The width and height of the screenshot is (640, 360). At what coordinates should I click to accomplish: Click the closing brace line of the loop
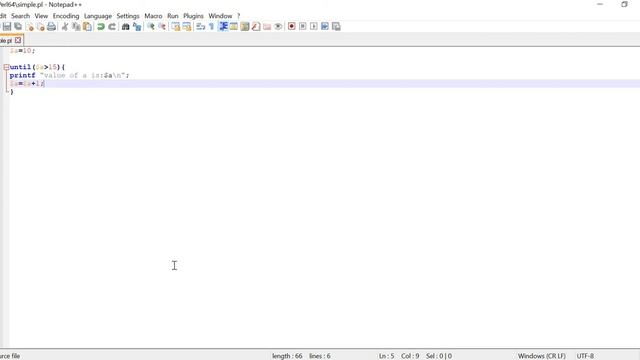coord(12,92)
